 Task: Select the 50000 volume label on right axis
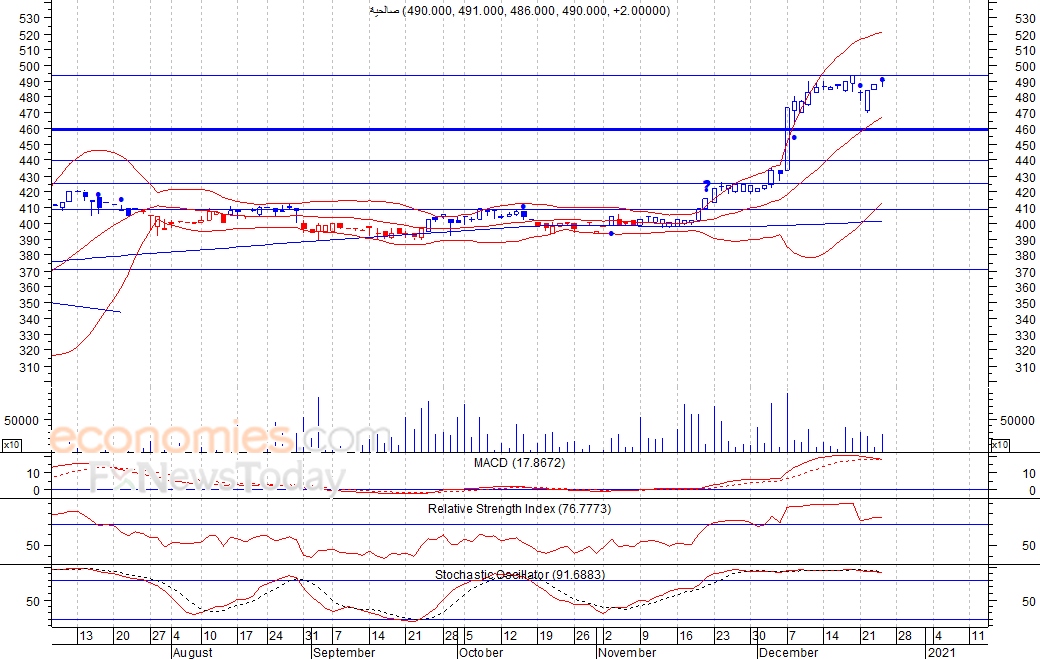point(1017,420)
